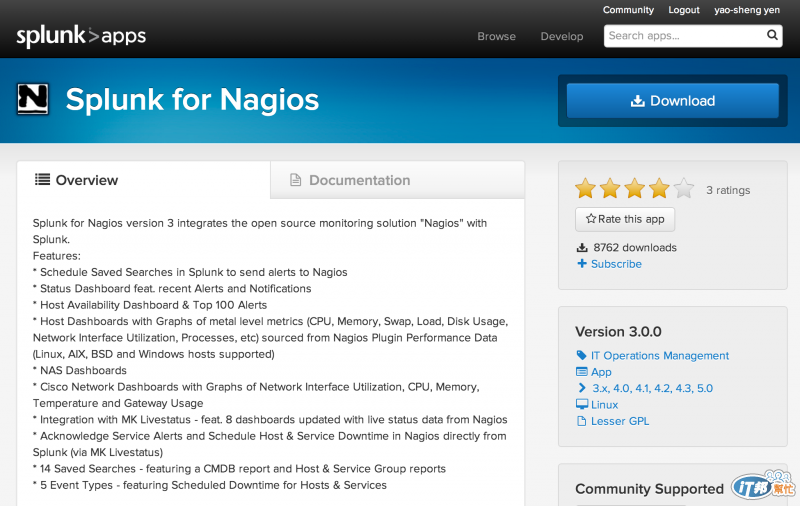Focus the Search apps input field
This screenshot has height=506, width=800.
click(685, 36)
